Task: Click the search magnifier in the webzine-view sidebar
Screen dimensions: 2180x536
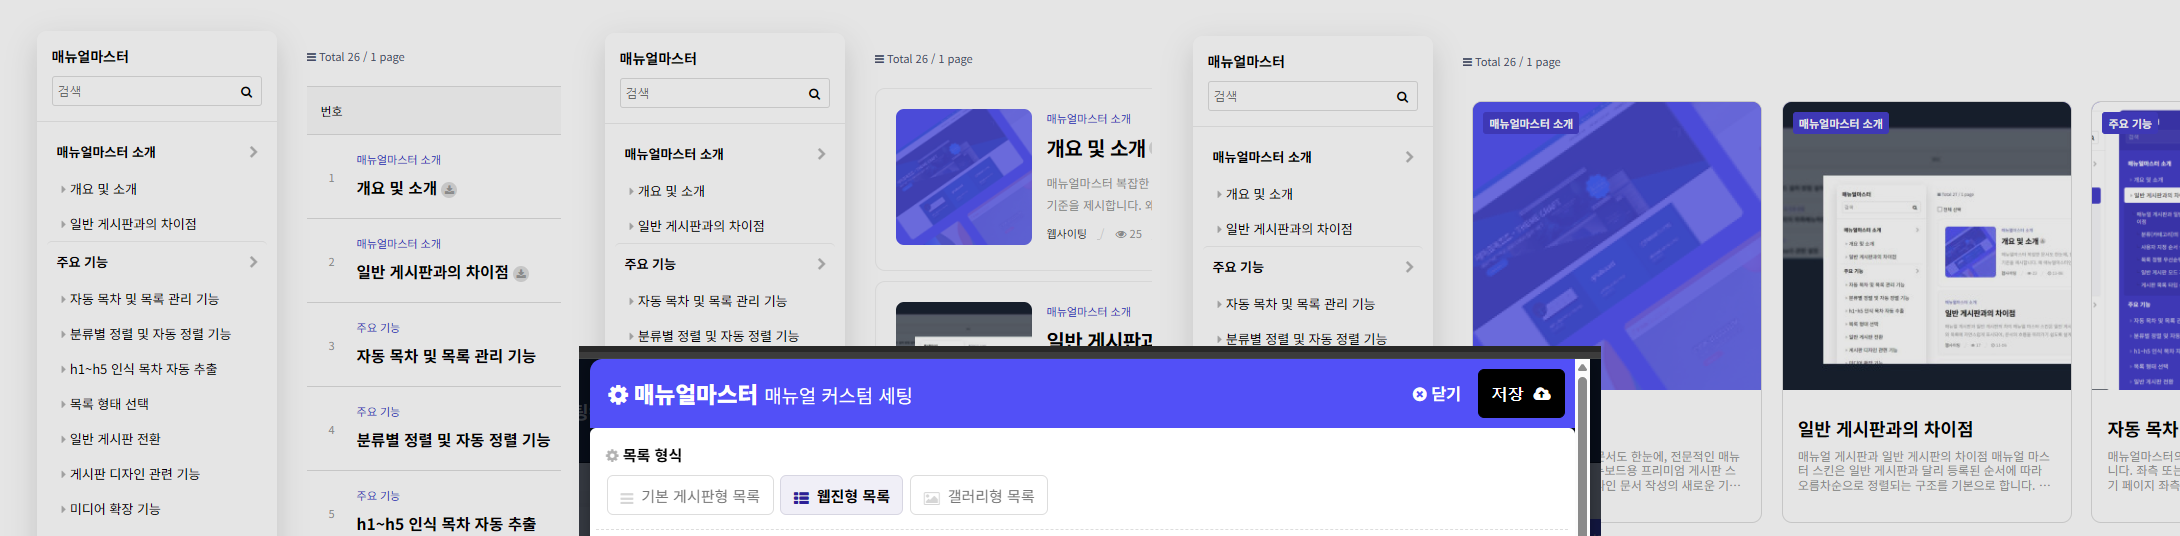Action: [x=814, y=94]
